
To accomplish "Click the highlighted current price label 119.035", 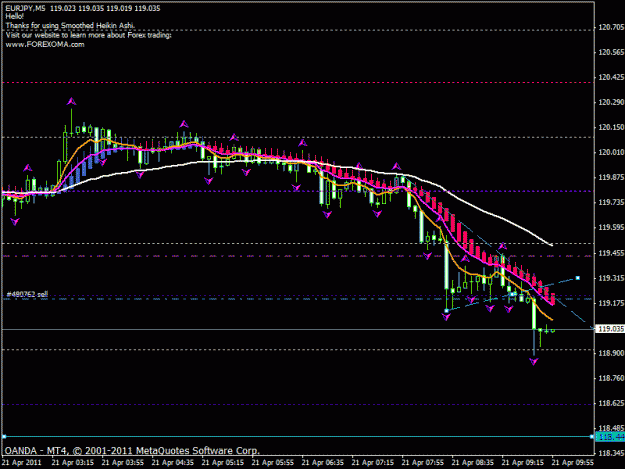I will coord(611,329).
